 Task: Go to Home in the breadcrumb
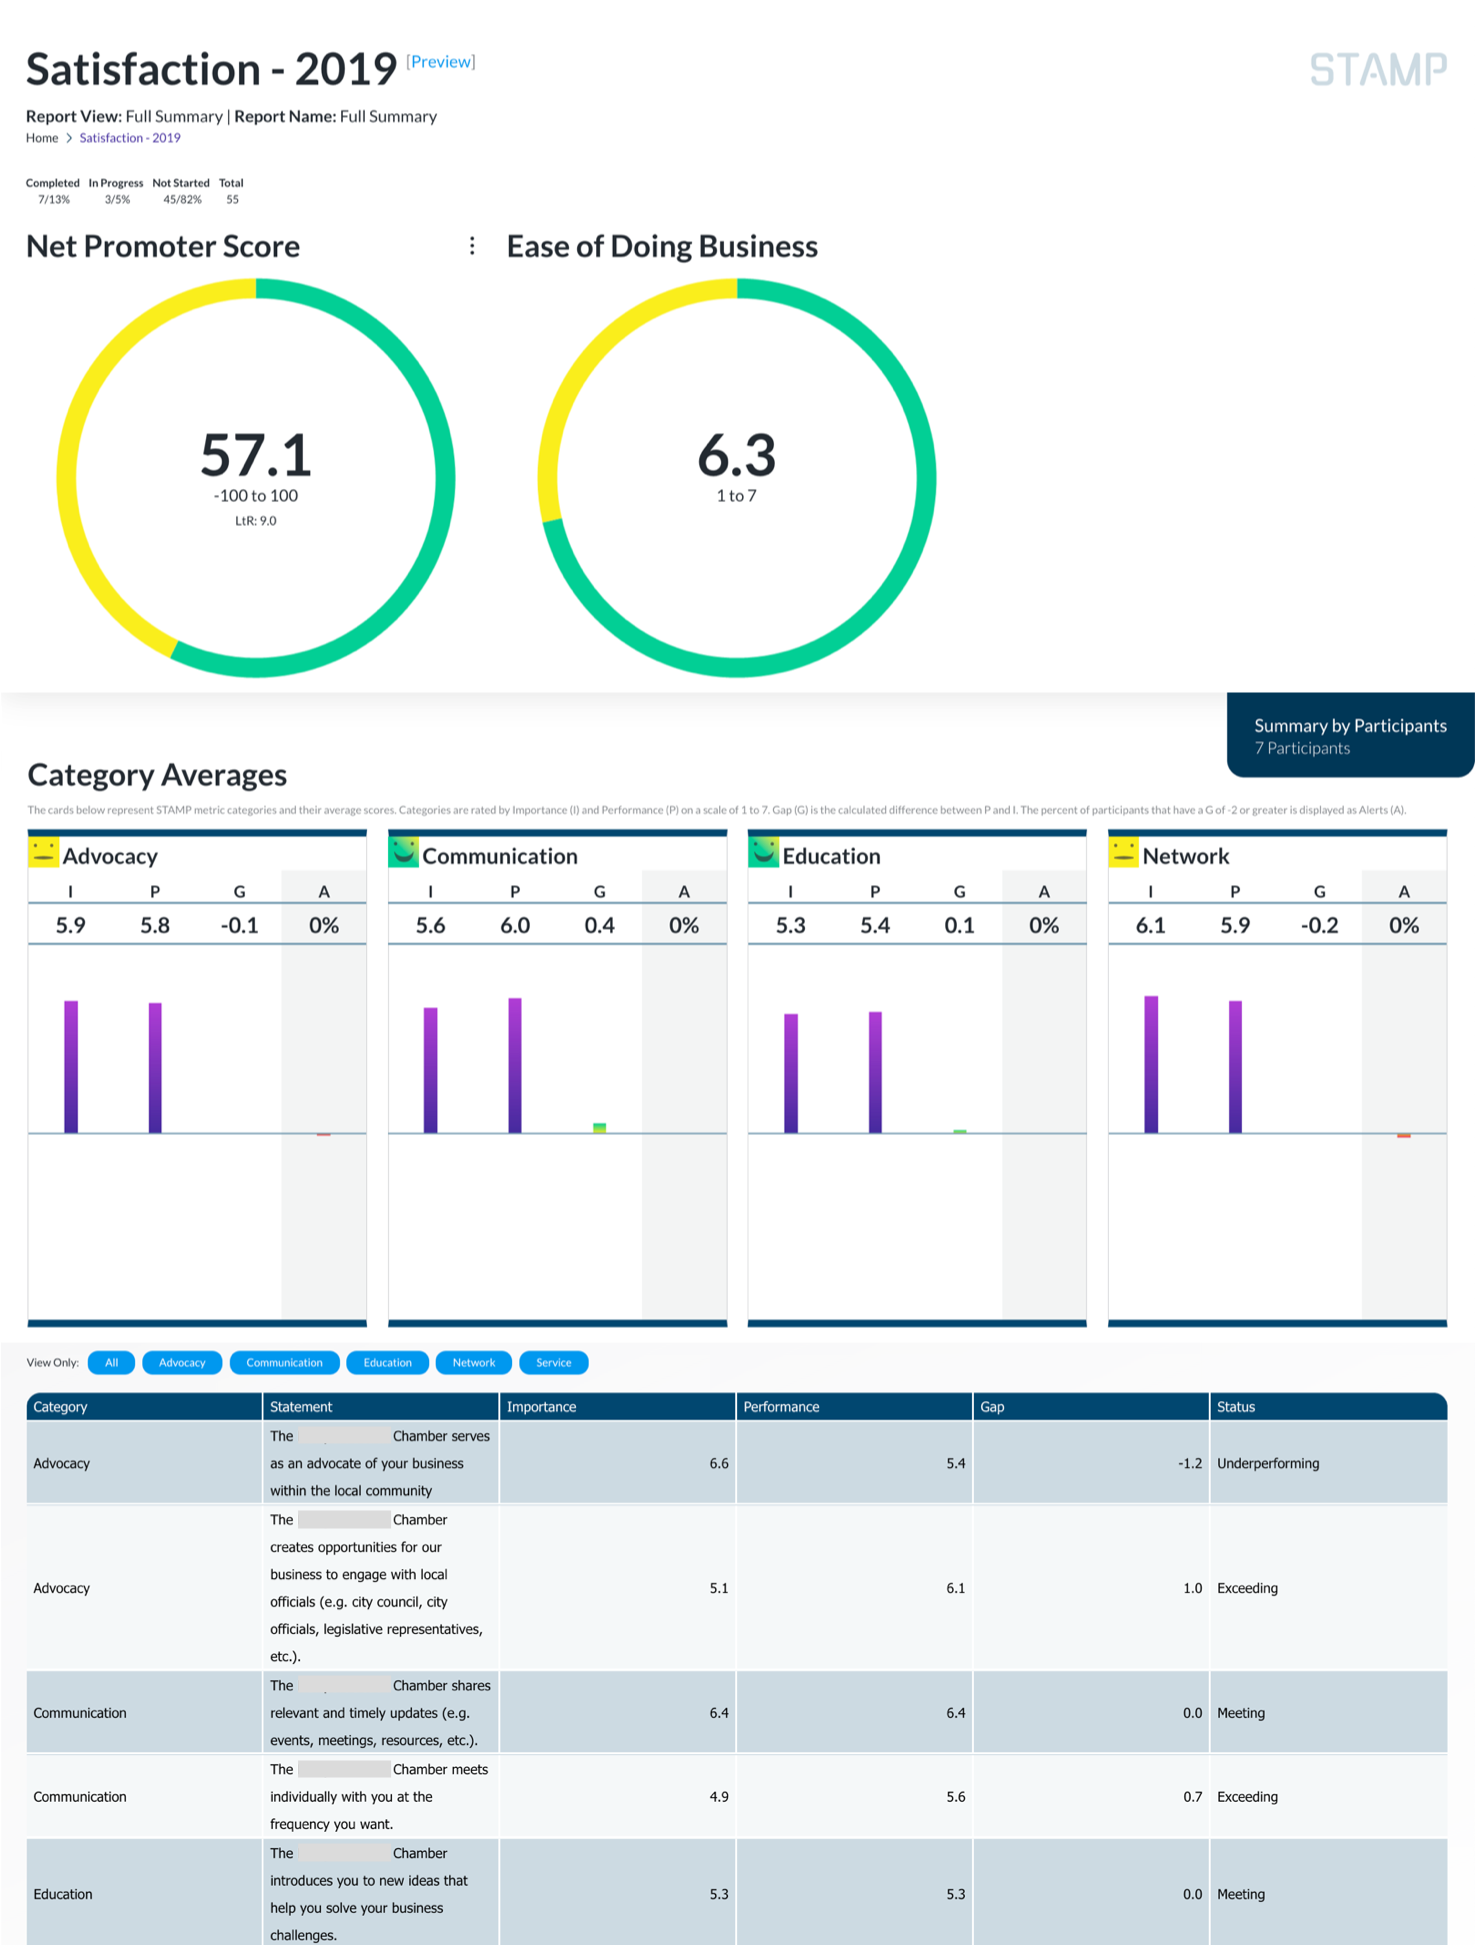click(42, 138)
